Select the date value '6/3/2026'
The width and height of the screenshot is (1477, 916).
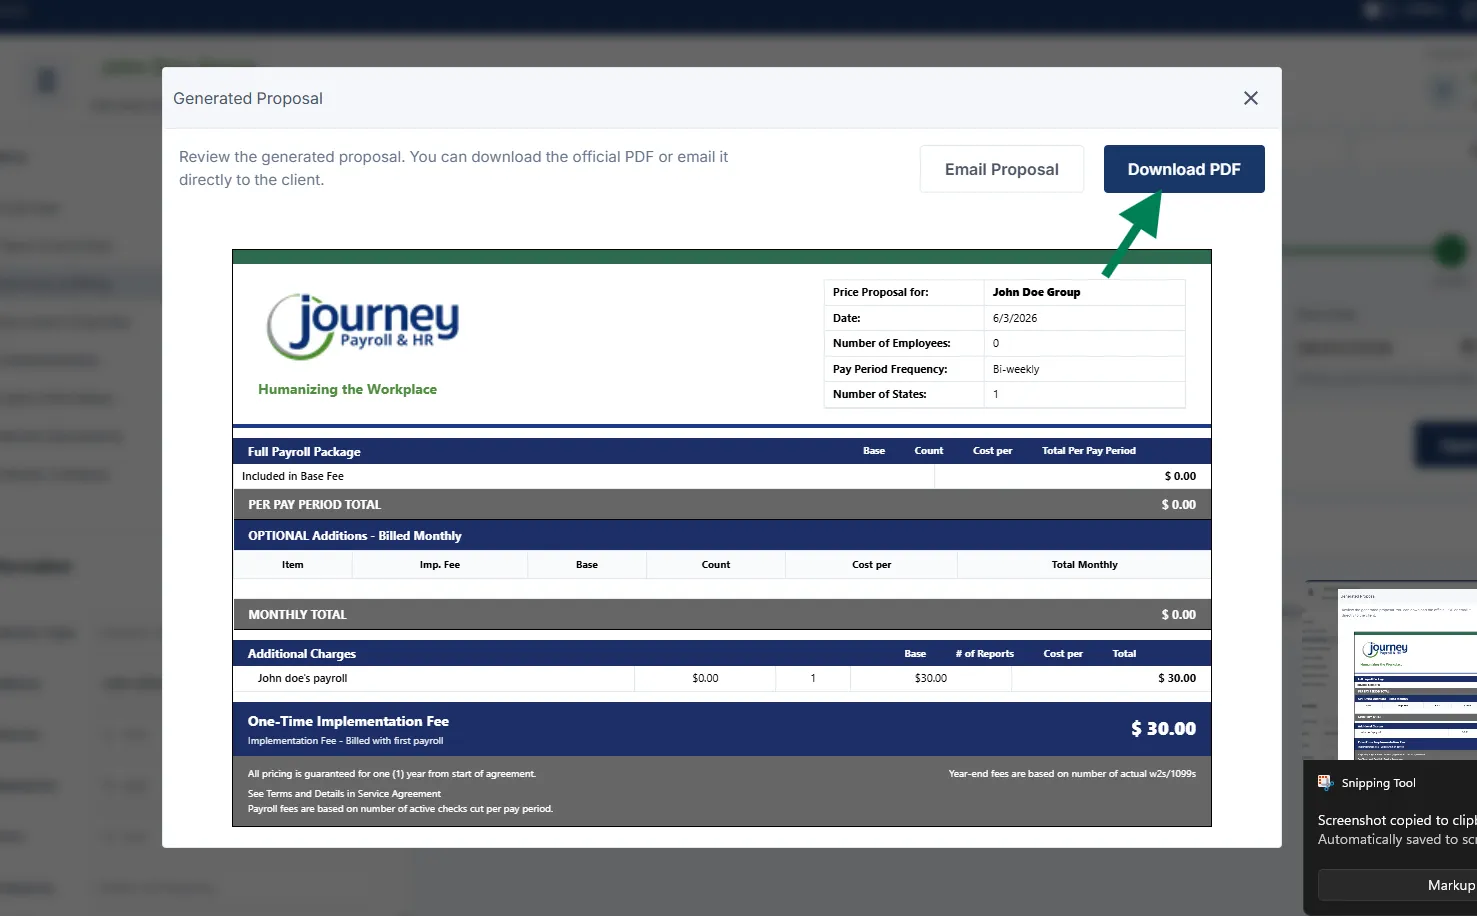click(1015, 318)
